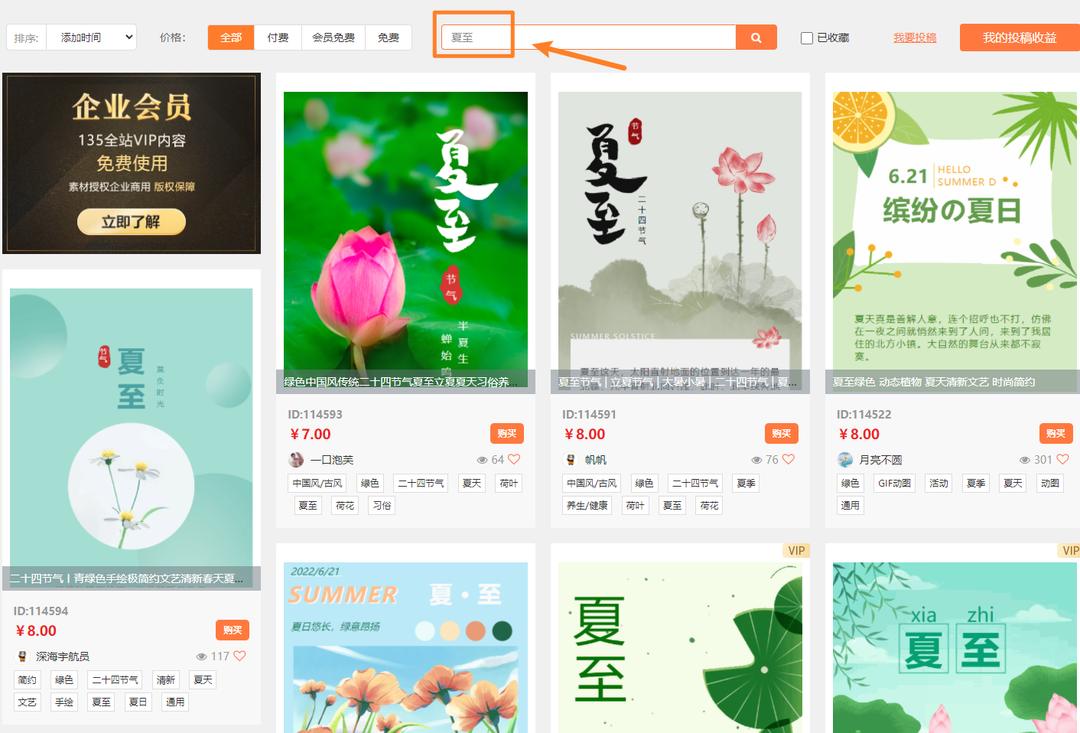Click 购买 button for ID:114593
1080x733 pixels.
pyautogui.click(x=506, y=434)
